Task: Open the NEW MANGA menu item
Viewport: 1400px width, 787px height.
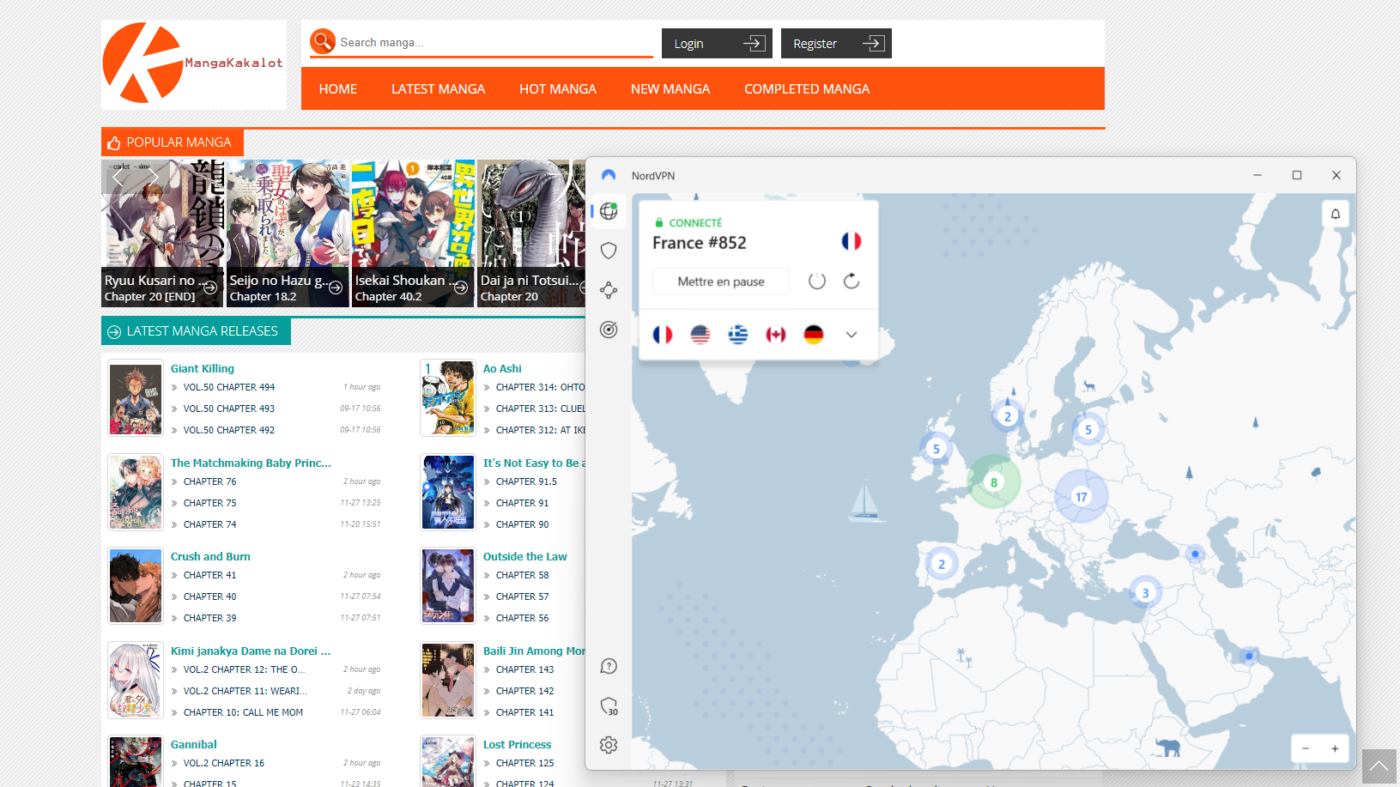Action: click(x=670, y=89)
